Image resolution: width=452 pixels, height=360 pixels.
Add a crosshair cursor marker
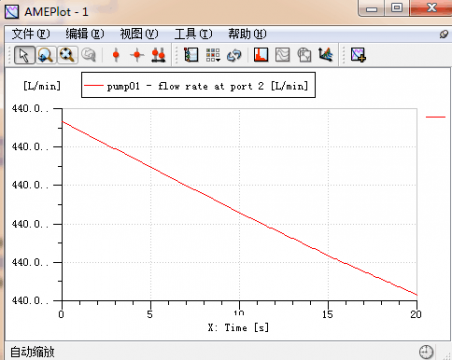[x=137, y=55]
